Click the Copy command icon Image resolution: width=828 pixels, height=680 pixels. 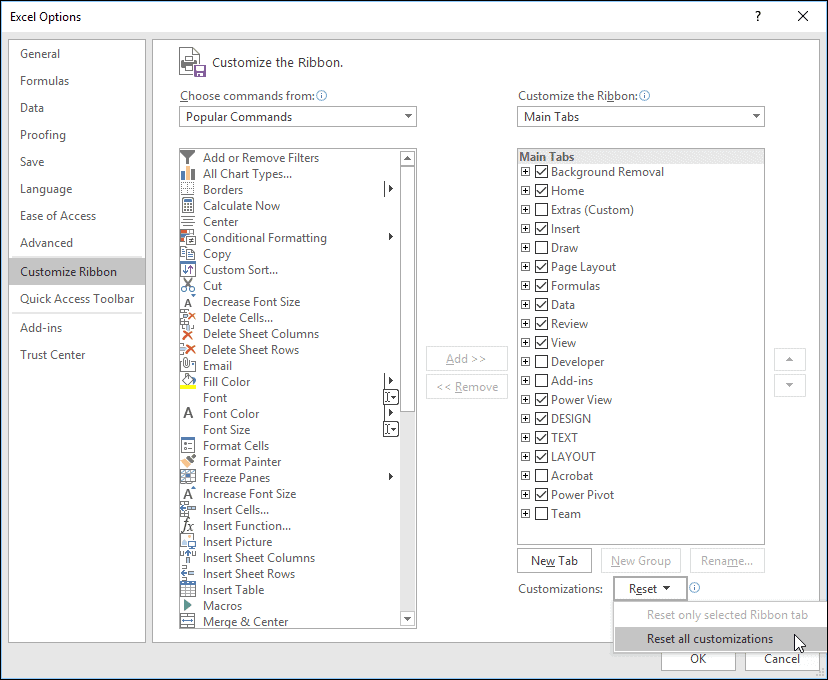tap(187, 253)
